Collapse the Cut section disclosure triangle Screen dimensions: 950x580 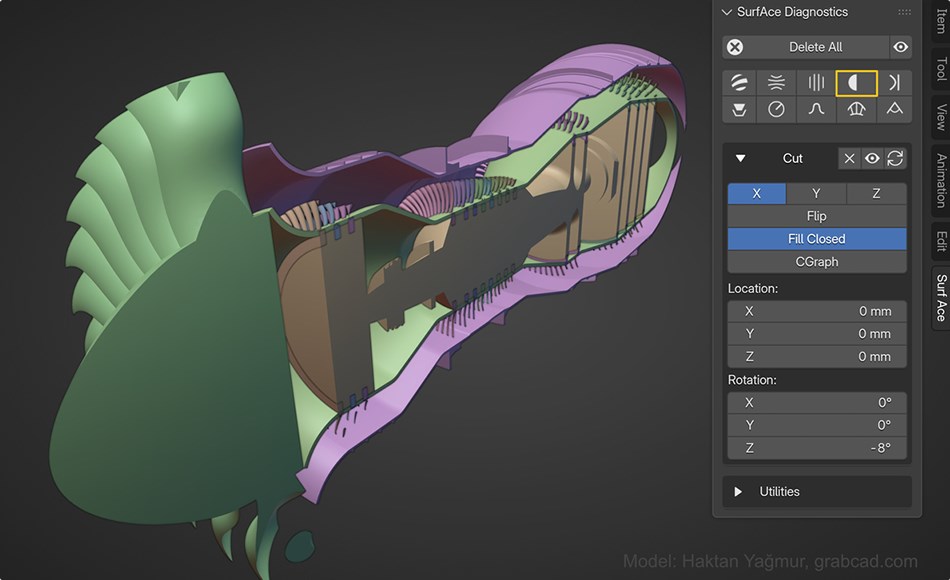740,158
